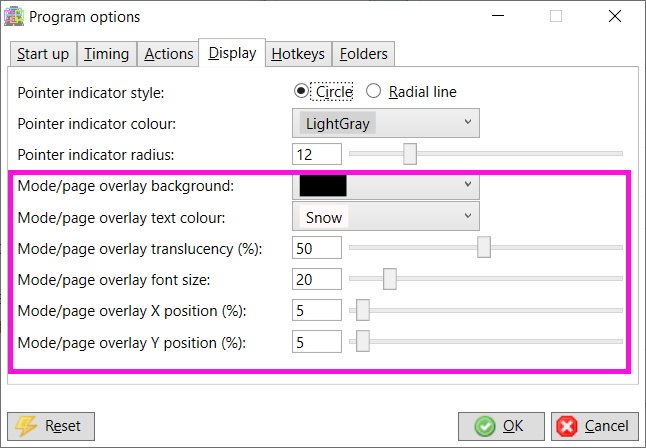646x448 pixels.
Task: Click the Program options app icon
Action: [14, 17]
